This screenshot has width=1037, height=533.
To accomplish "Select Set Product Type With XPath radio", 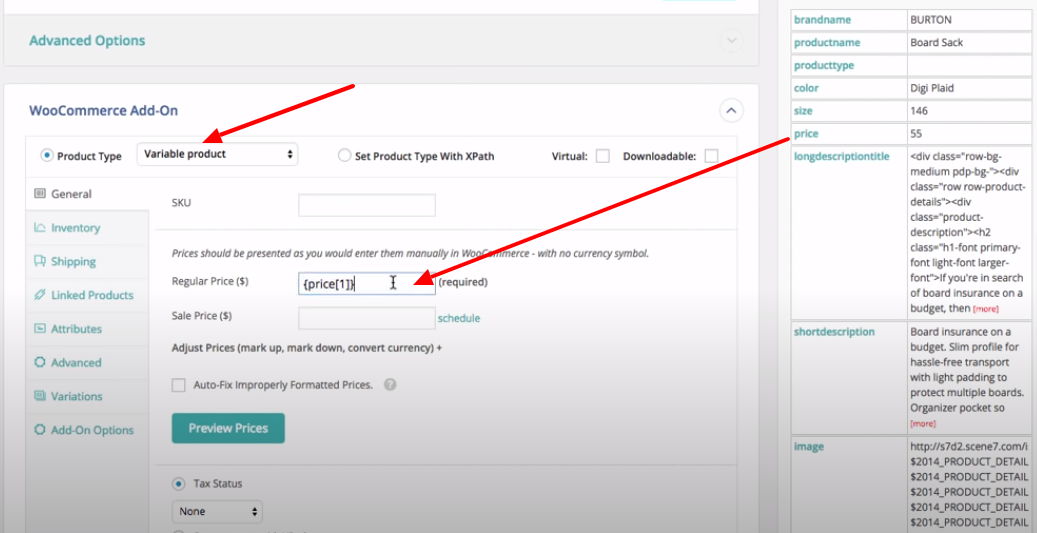I will (x=344, y=156).
